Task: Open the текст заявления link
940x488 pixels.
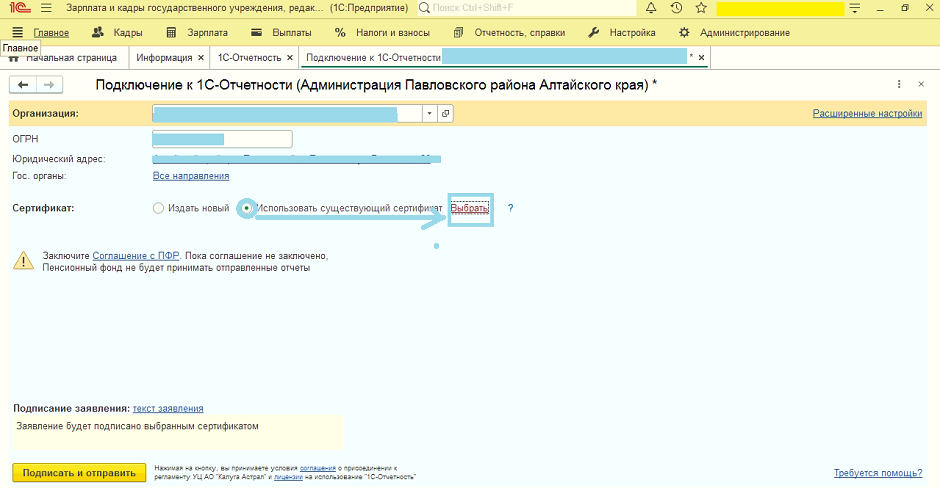Action: [168, 409]
